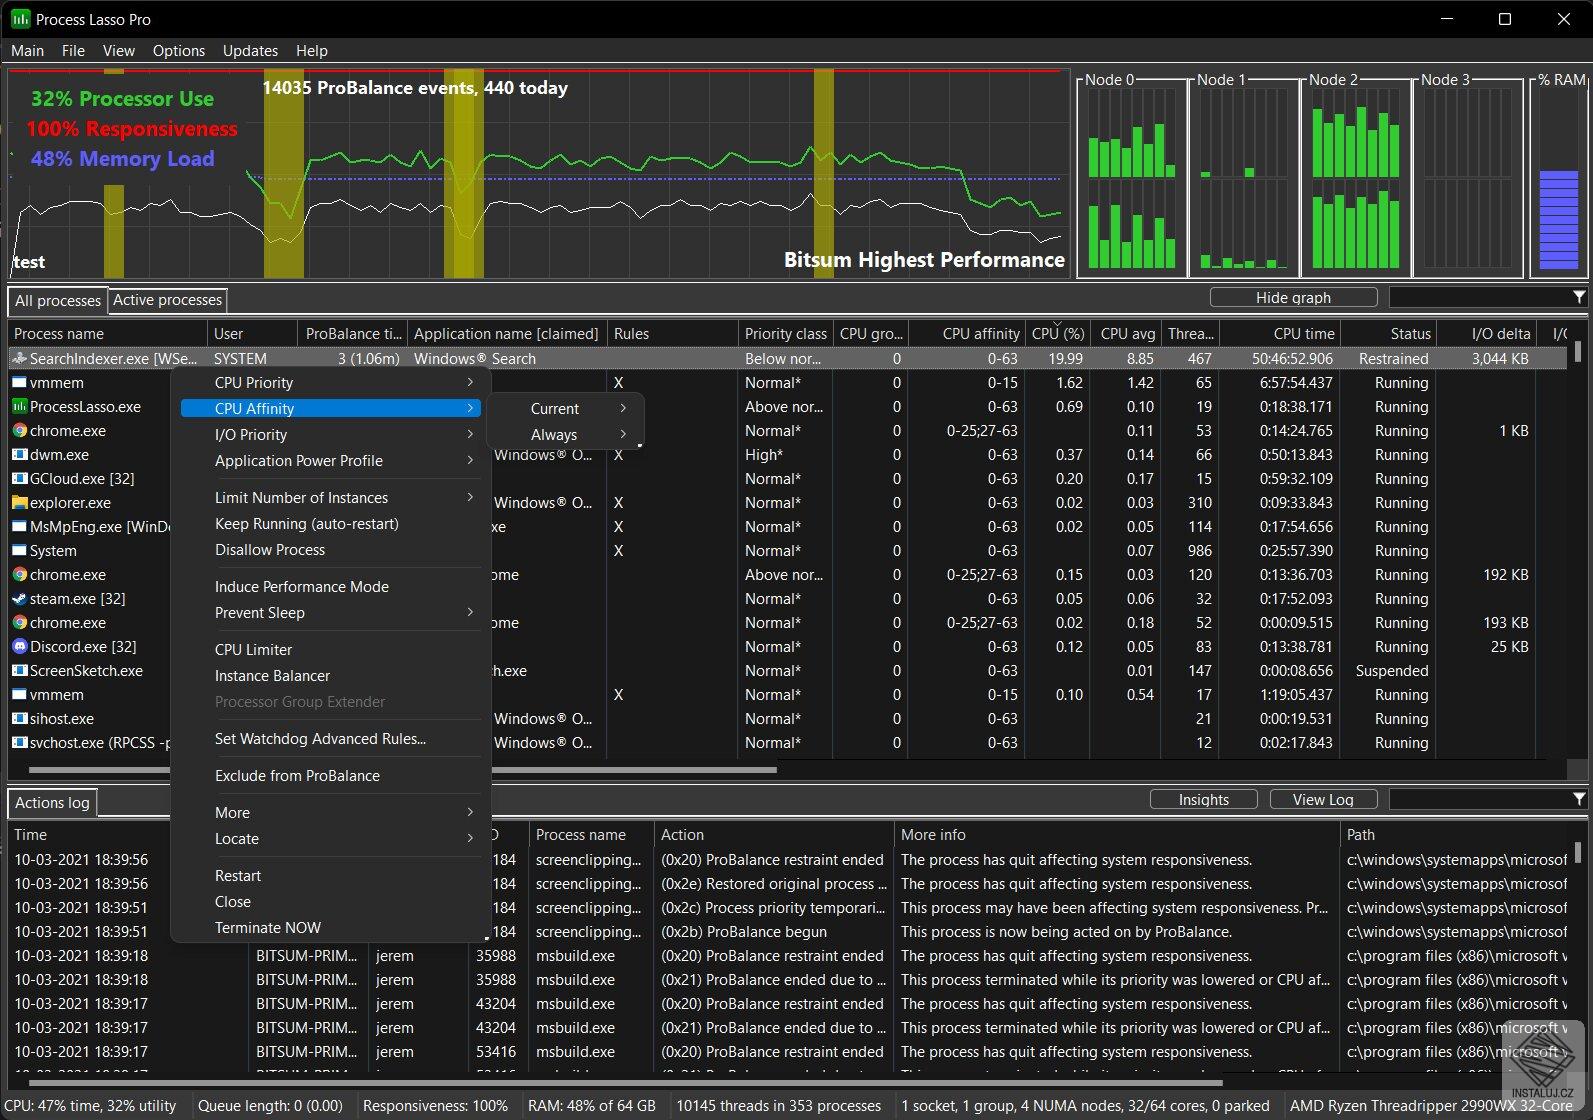The height and width of the screenshot is (1120, 1593).
Task: Open the Prevent Sleep submenu
Action: click(x=331, y=612)
